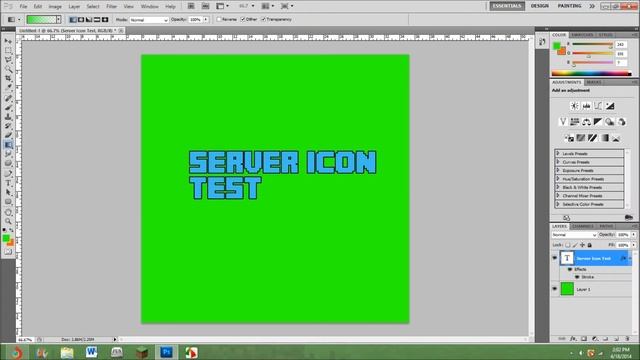Select the Eyedropper tool
The image size is (640, 360).
pyautogui.click(x=8, y=87)
